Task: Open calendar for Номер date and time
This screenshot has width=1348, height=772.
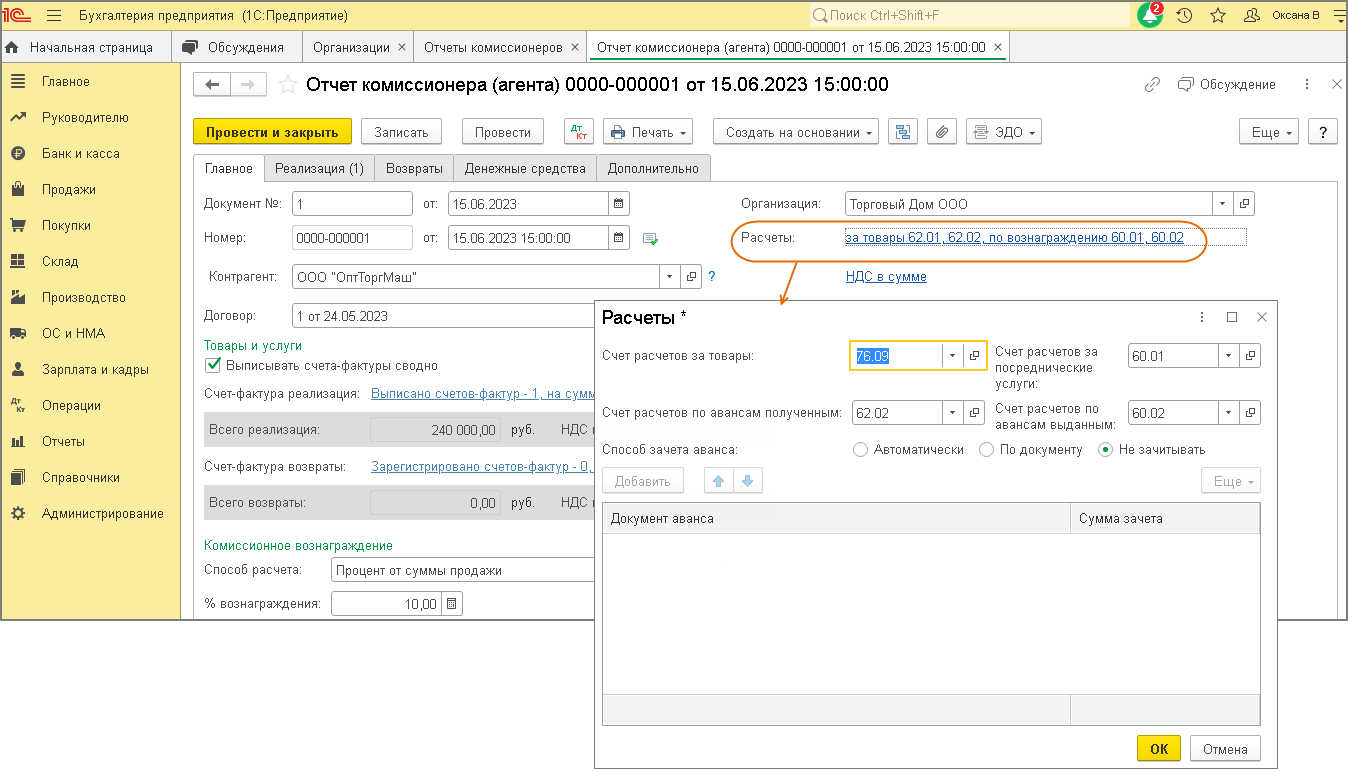Action: click(x=621, y=238)
